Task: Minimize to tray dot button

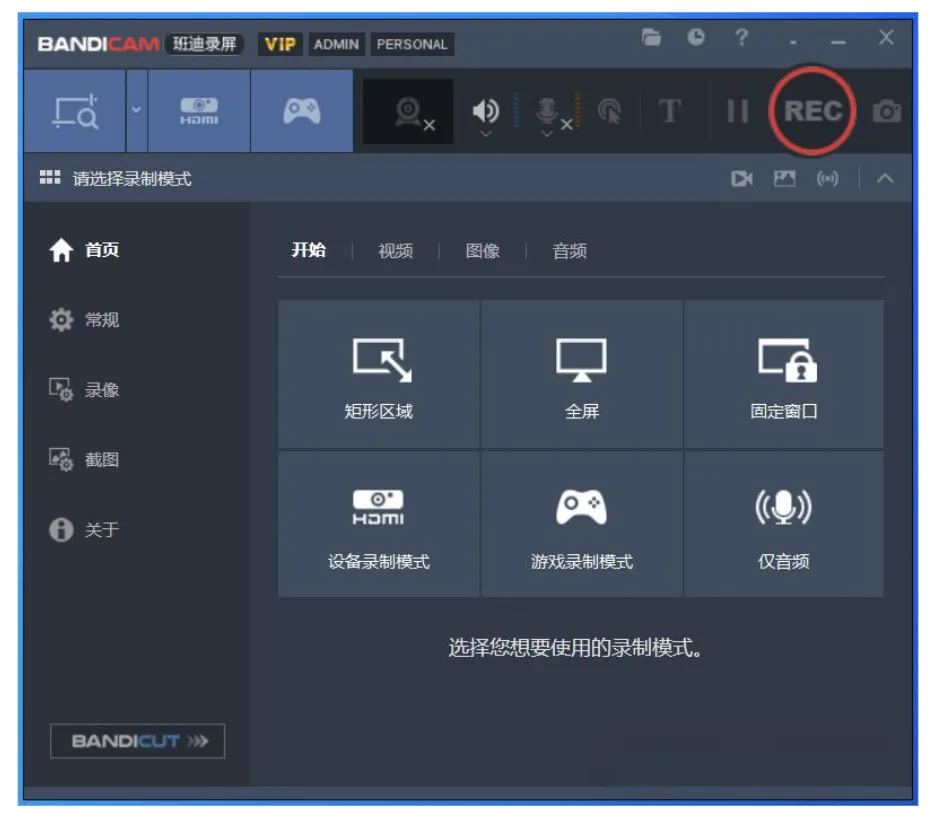Action: click(793, 42)
